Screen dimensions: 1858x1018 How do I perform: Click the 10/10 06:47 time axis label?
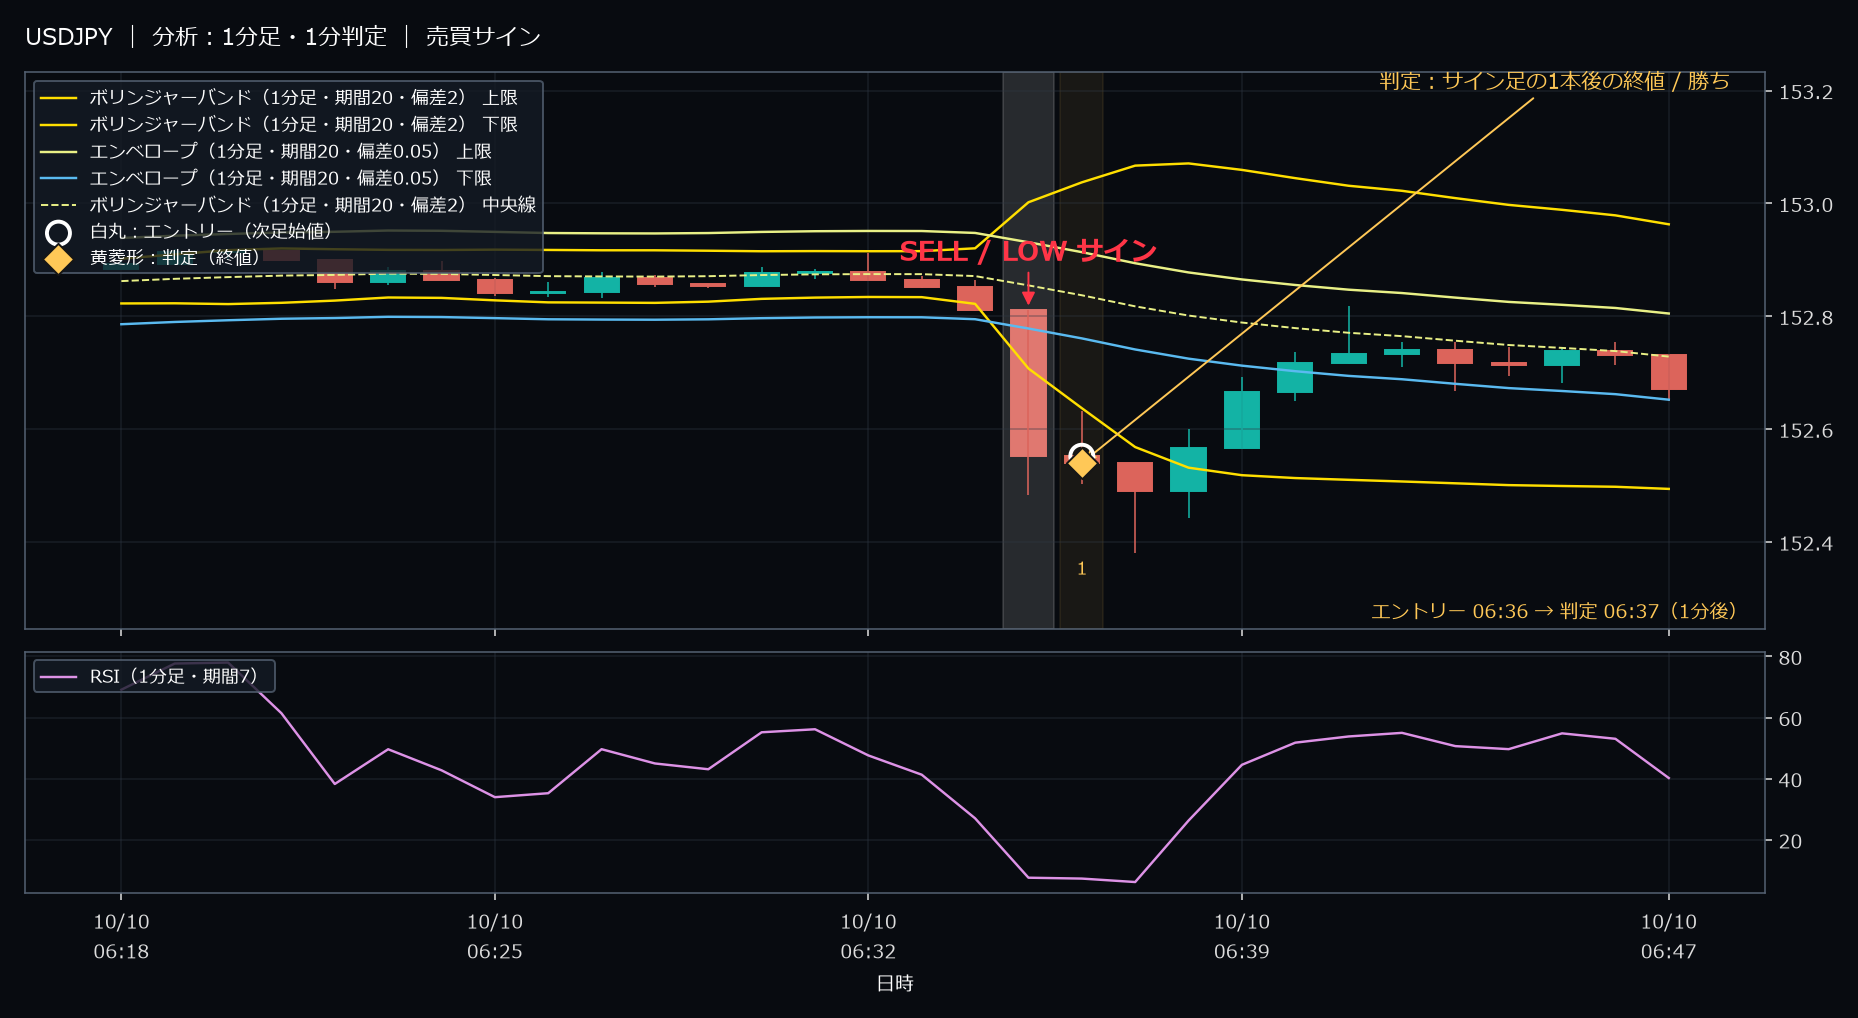(x=1669, y=937)
